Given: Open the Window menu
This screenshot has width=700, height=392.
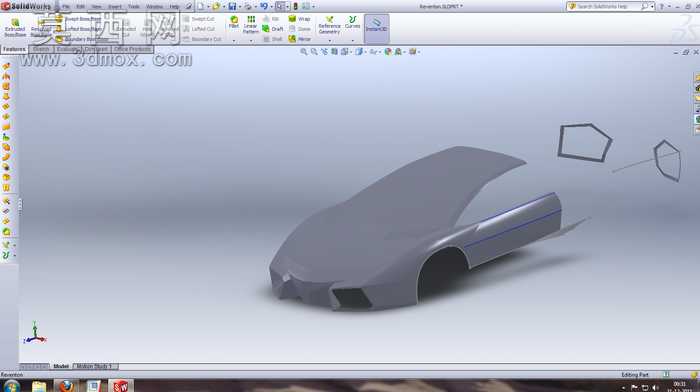Looking at the screenshot, I should (154, 7).
